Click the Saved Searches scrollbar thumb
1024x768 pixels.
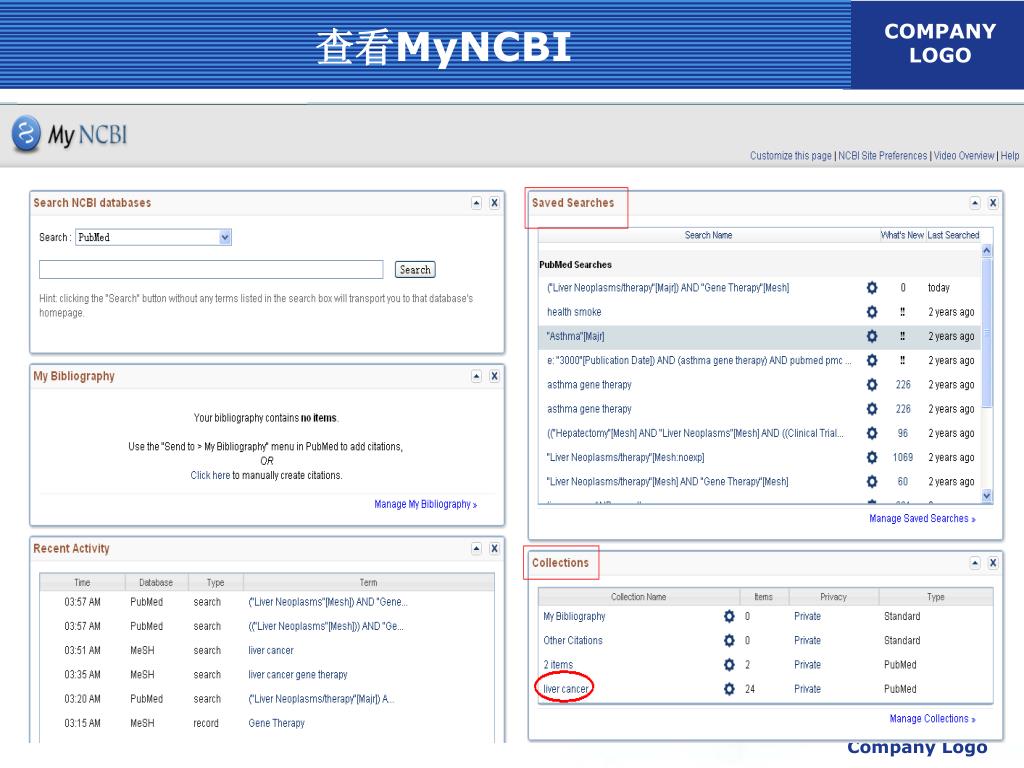click(x=987, y=333)
